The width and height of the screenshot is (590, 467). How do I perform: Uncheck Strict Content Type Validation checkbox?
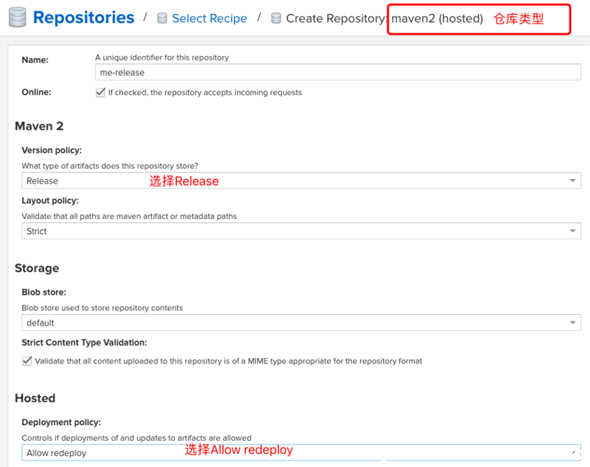tap(27, 361)
